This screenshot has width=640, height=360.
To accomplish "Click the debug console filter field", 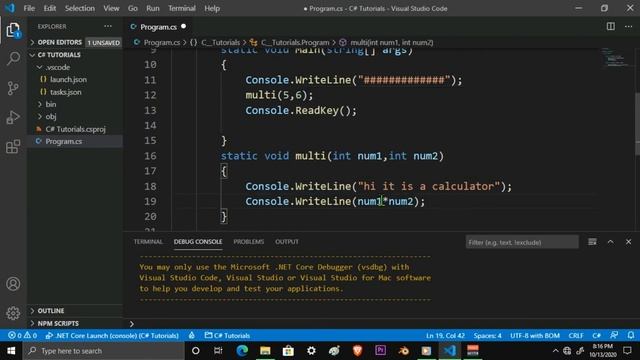I will point(522,242).
